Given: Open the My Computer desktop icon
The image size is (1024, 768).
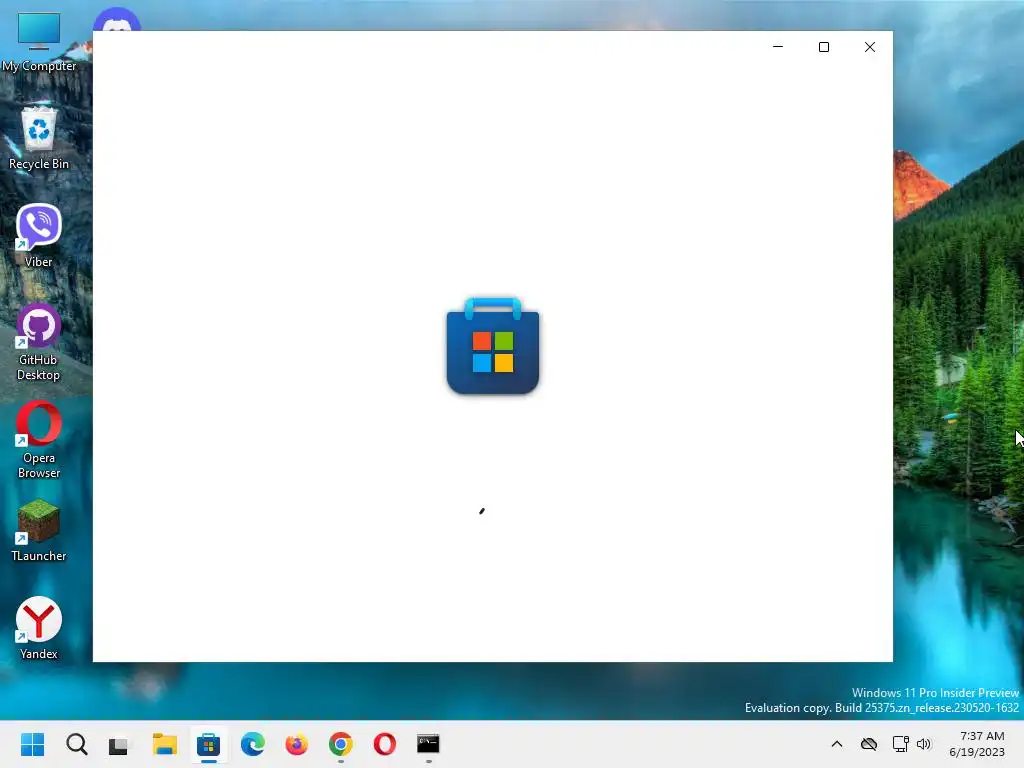Looking at the screenshot, I should pos(39,40).
